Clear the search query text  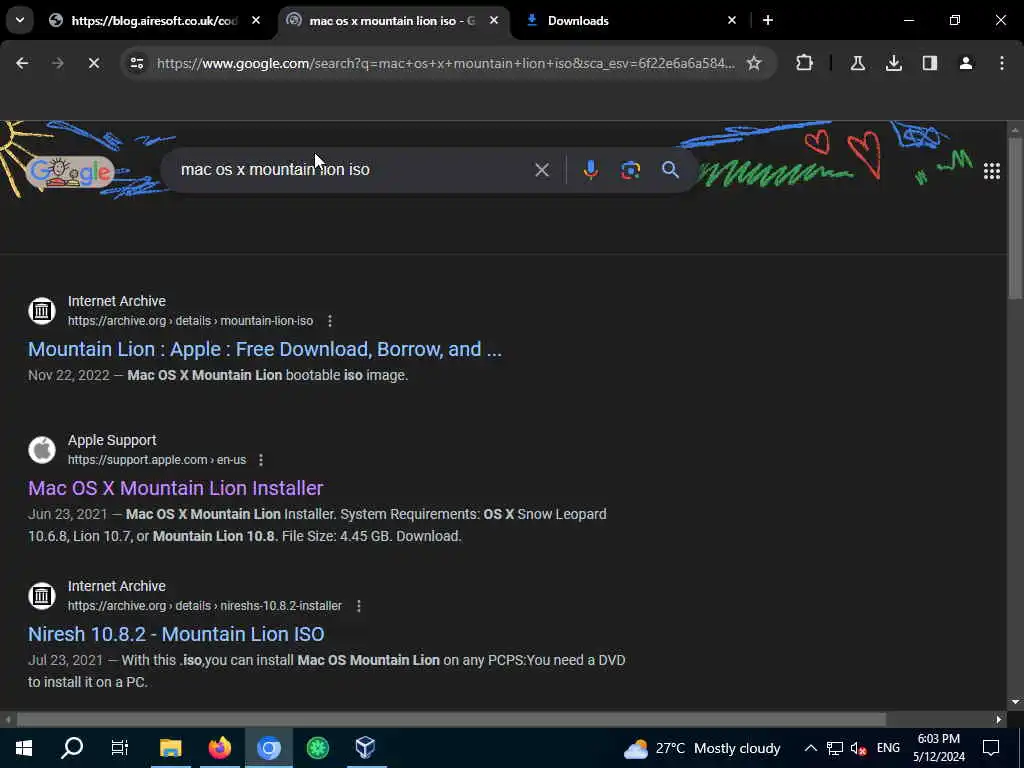(x=541, y=170)
